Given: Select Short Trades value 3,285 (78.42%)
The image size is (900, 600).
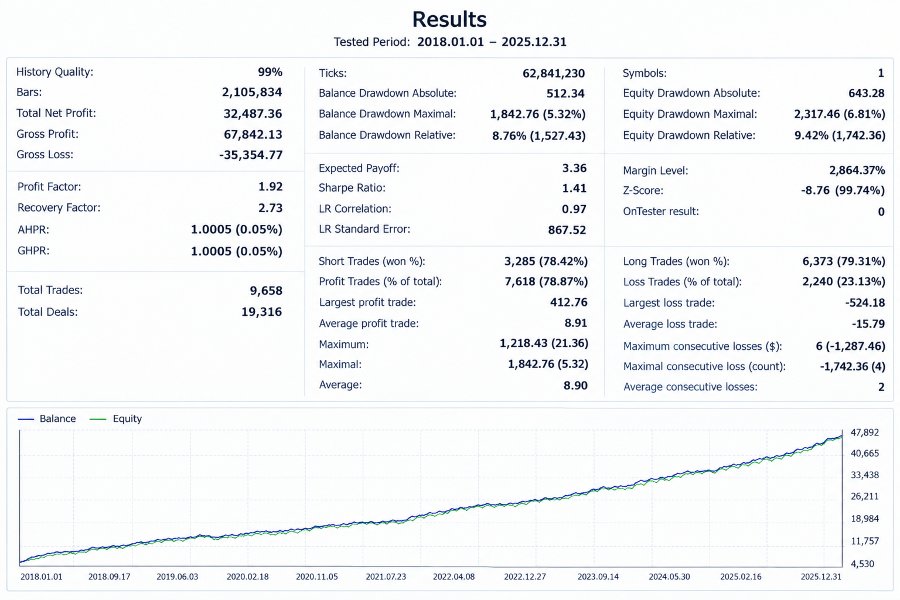Looking at the screenshot, I should pyautogui.click(x=546, y=261).
